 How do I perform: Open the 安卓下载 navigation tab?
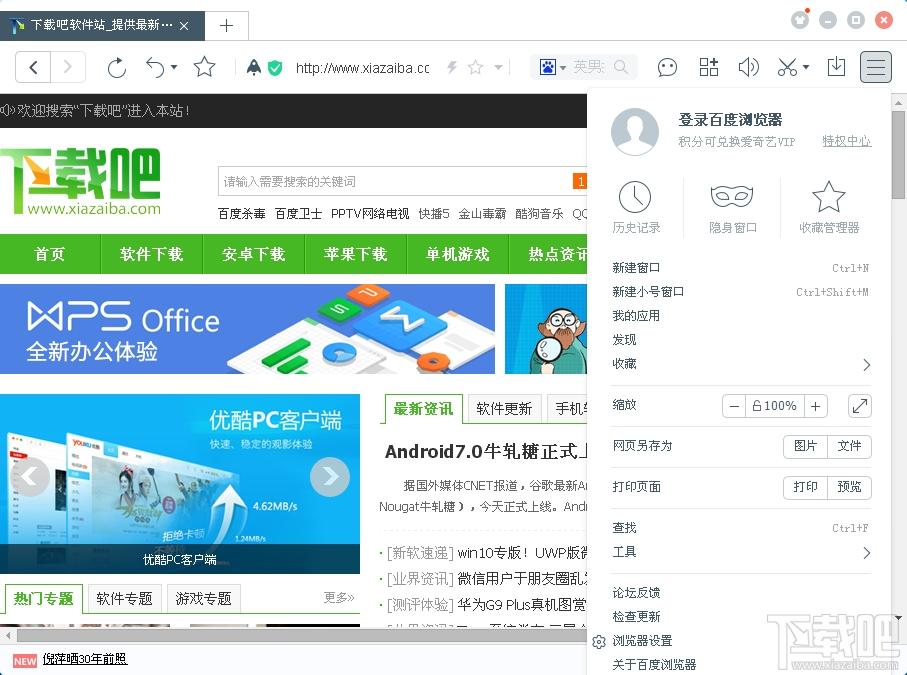click(253, 254)
